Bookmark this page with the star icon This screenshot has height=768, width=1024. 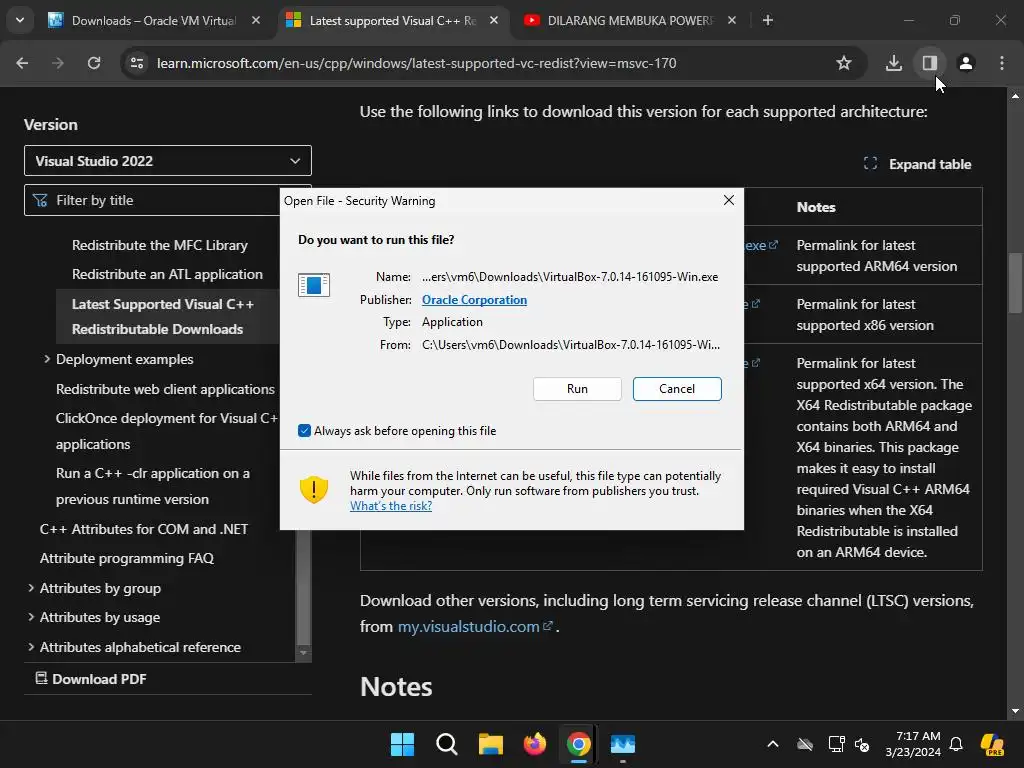[844, 63]
